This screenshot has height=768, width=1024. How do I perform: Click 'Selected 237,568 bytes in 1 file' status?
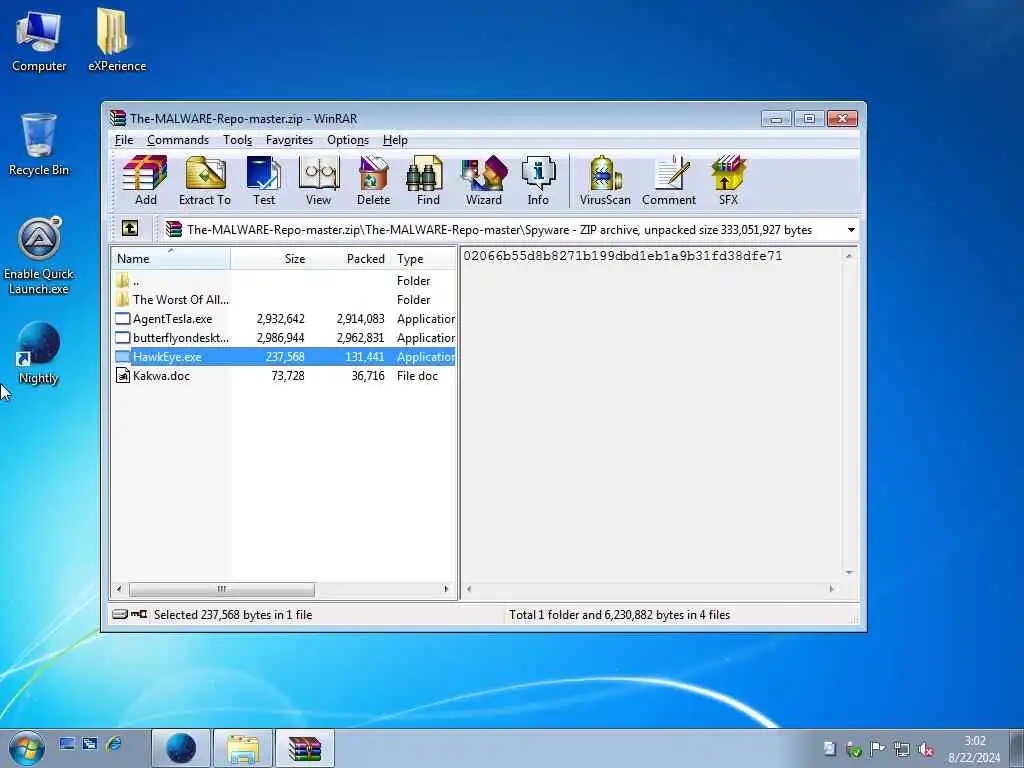[233, 615]
